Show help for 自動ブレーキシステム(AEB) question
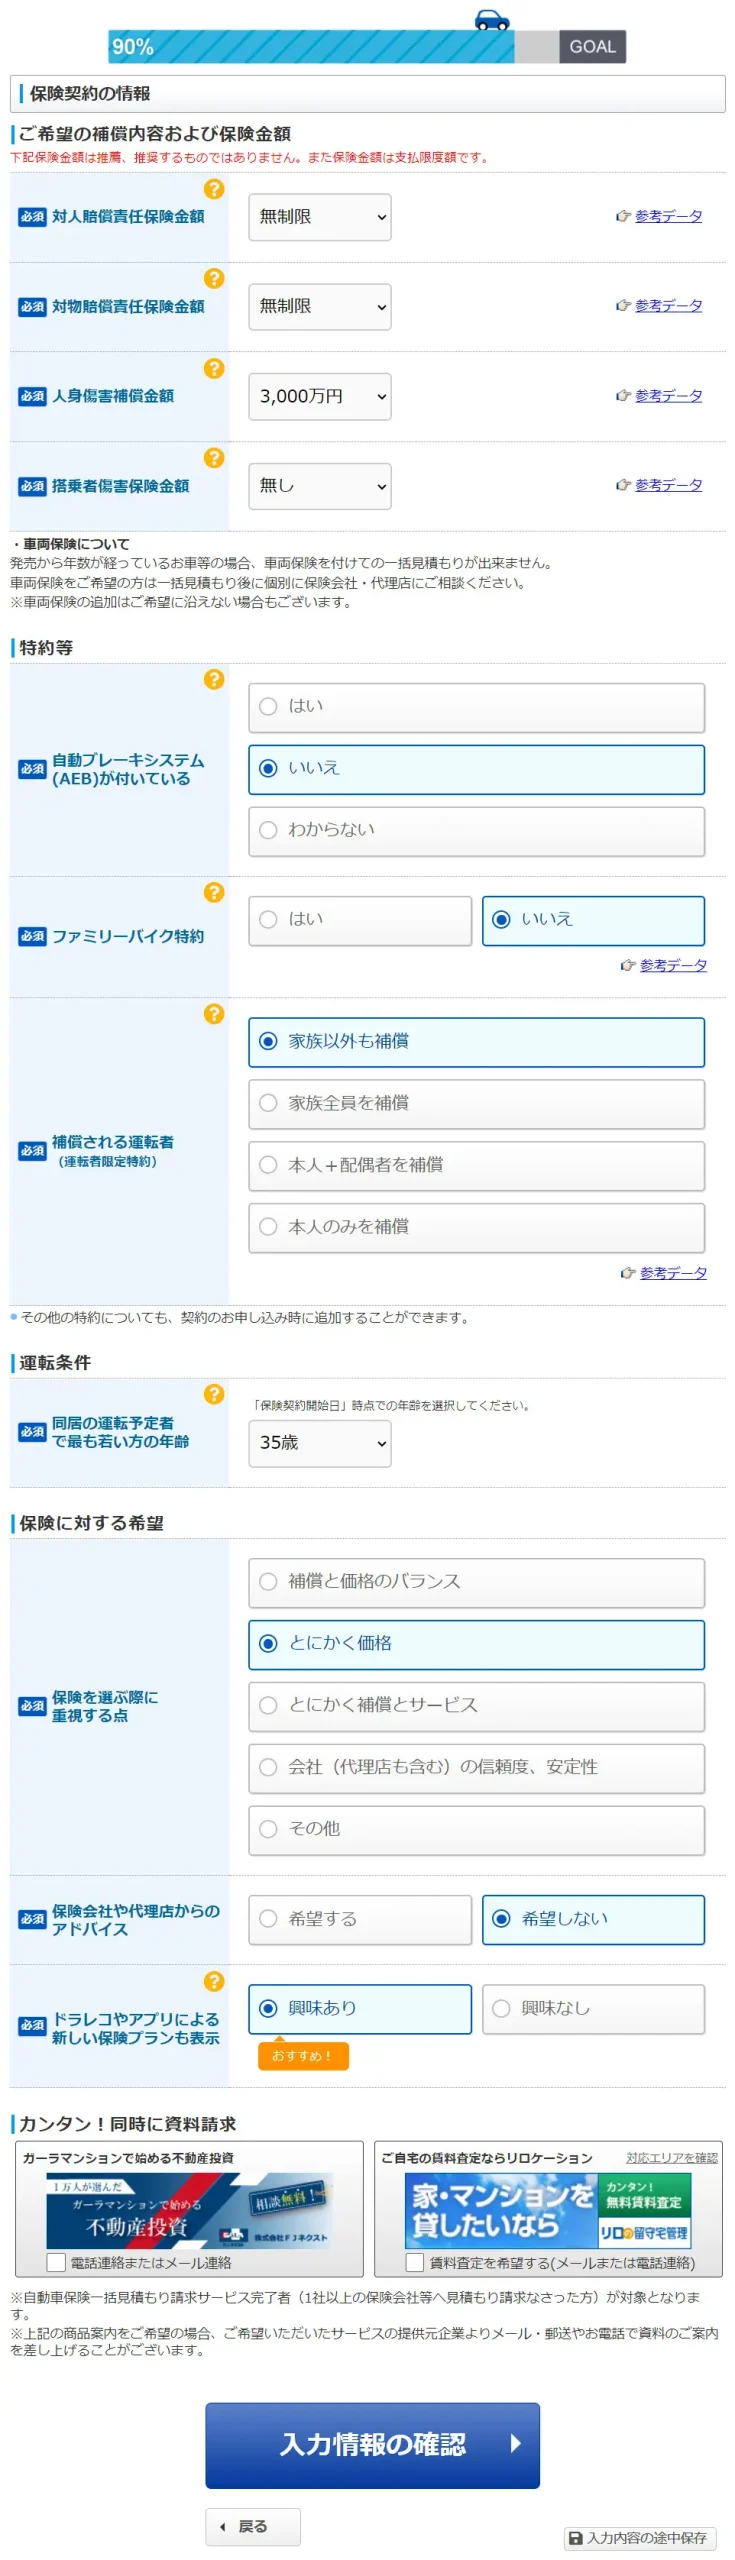The height and width of the screenshot is (2560, 735). (x=214, y=679)
